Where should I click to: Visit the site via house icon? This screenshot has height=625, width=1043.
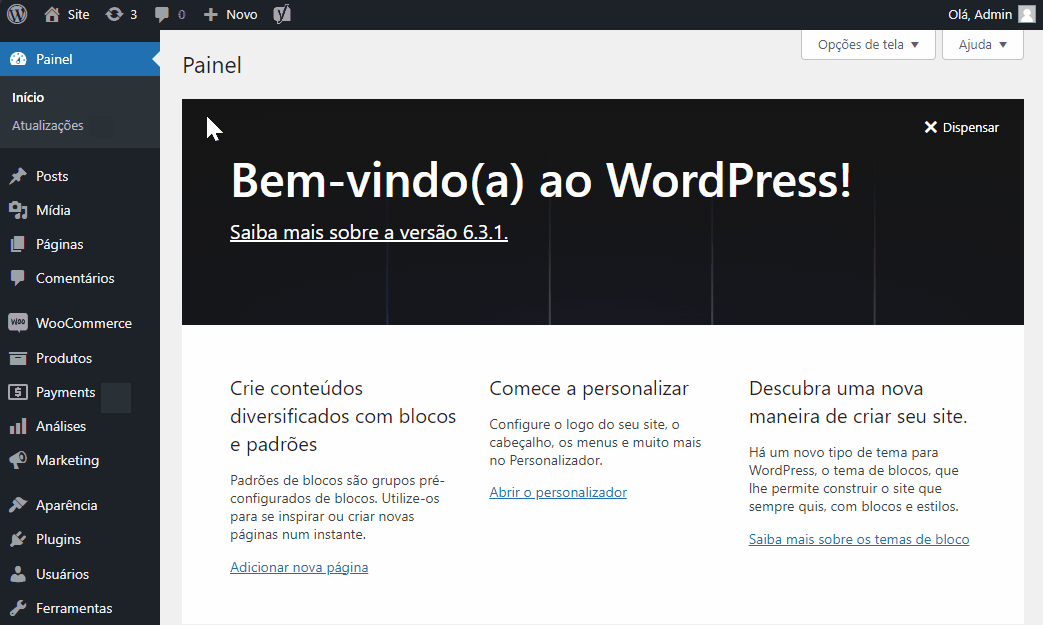click(x=52, y=14)
